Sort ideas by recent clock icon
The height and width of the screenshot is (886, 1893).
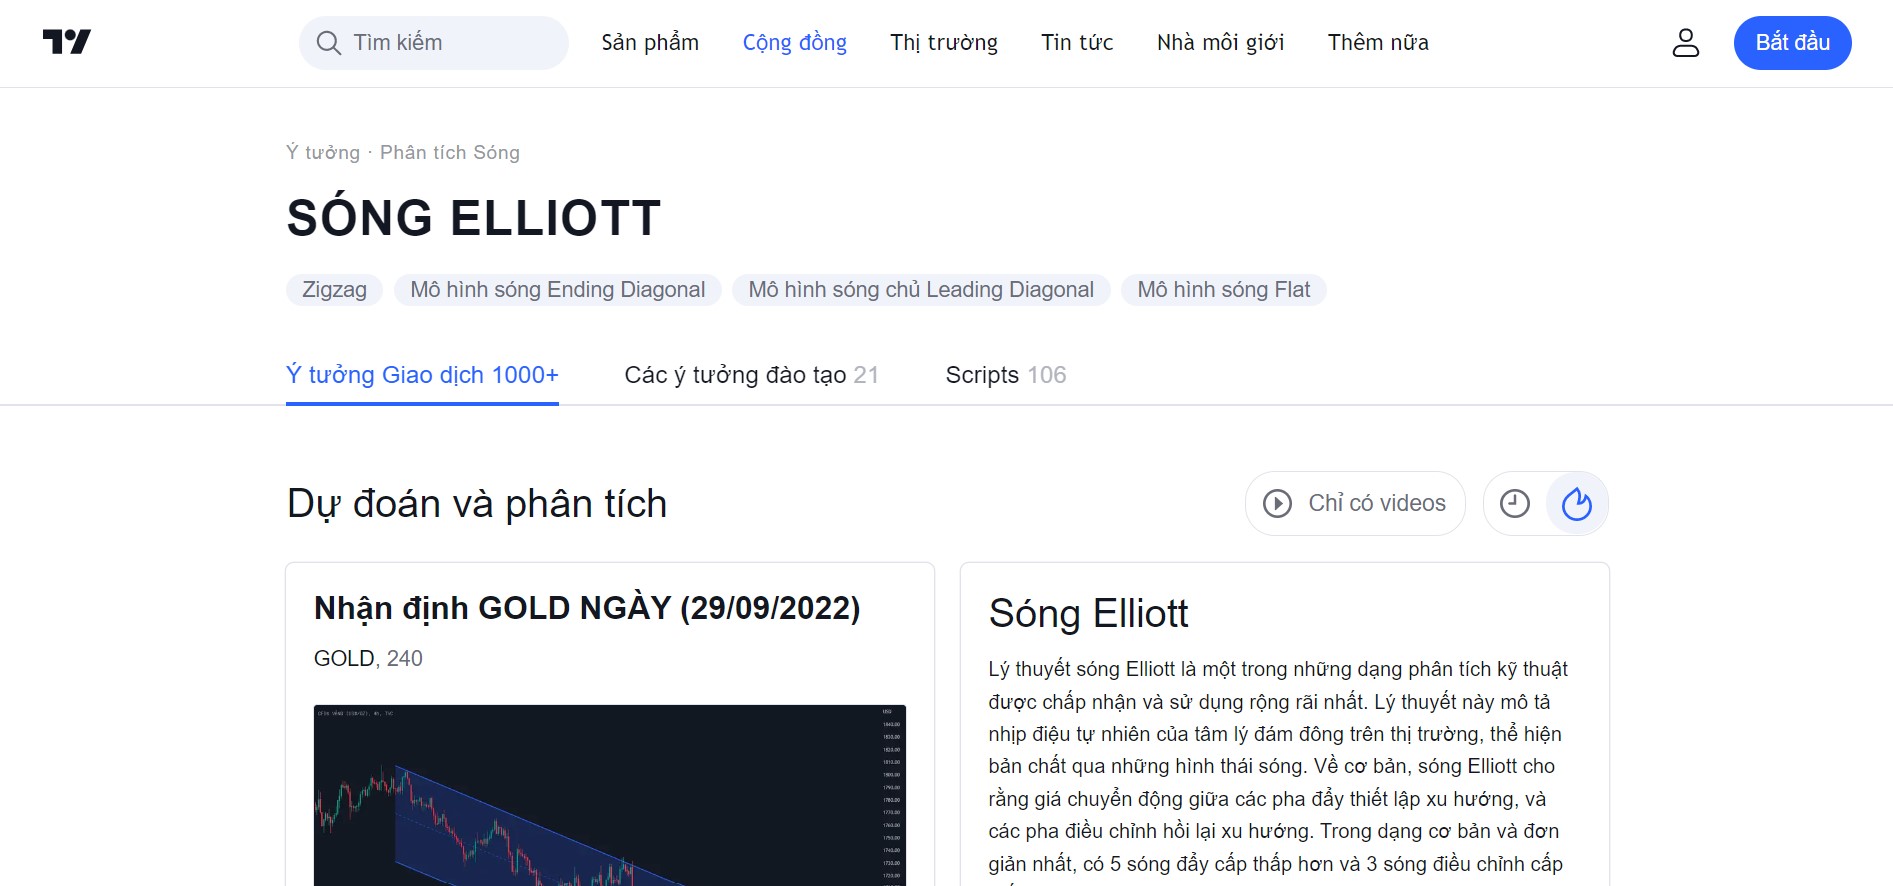(1515, 504)
